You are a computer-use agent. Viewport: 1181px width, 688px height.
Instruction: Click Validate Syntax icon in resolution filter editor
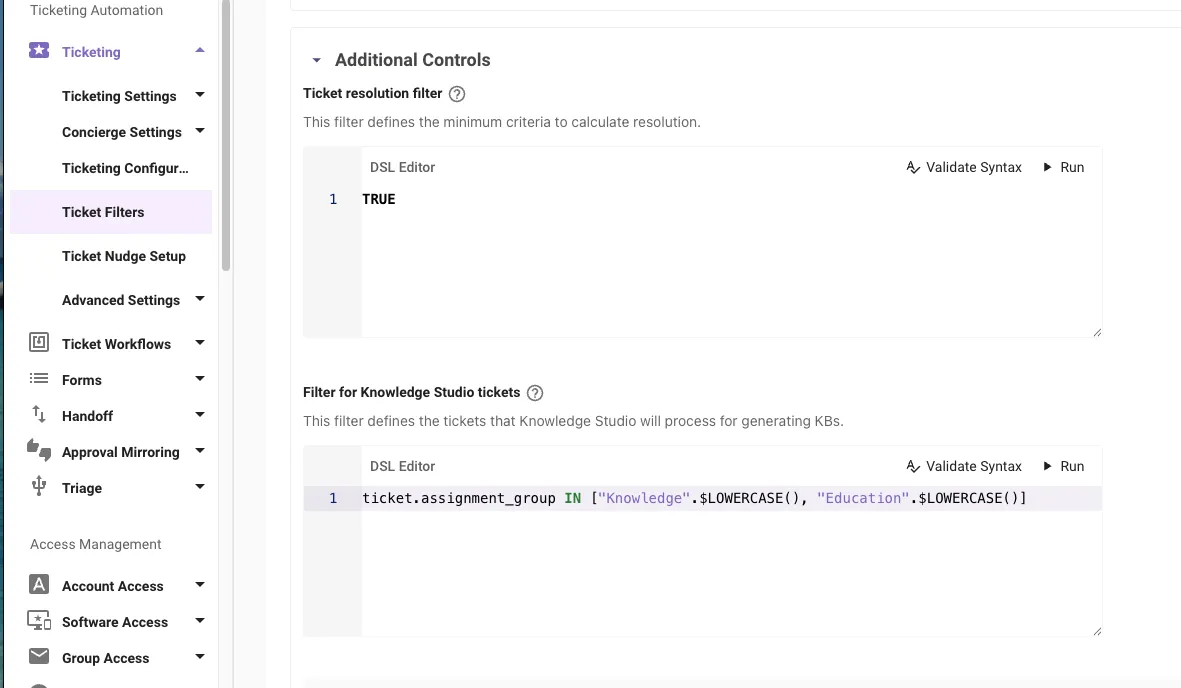(x=913, y=167)
